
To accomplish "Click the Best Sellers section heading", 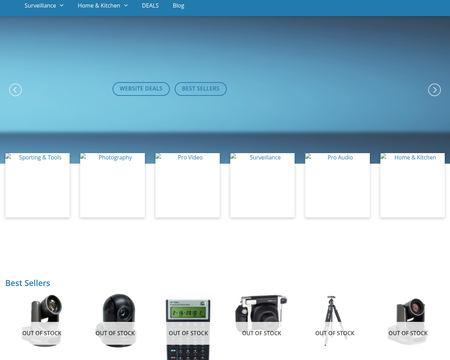I will click(x=28, y=283).
